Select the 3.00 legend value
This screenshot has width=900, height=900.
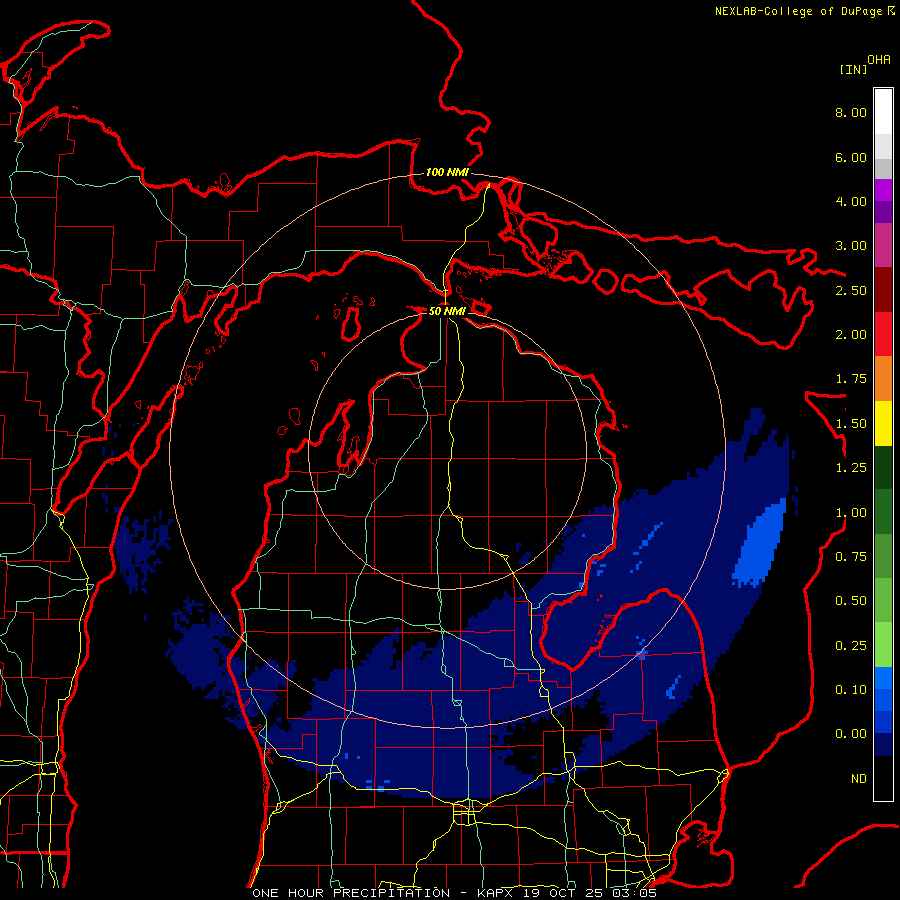pyautogui.click(x=851, y=246)
